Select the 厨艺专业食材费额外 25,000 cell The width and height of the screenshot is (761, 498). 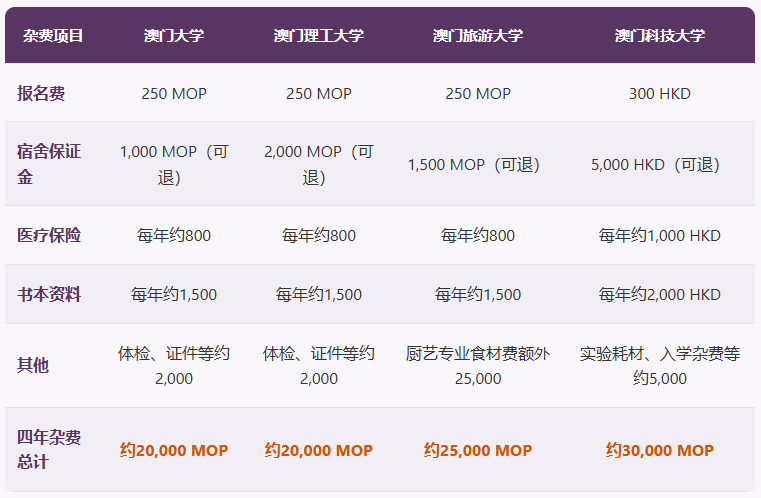point(478,366)
